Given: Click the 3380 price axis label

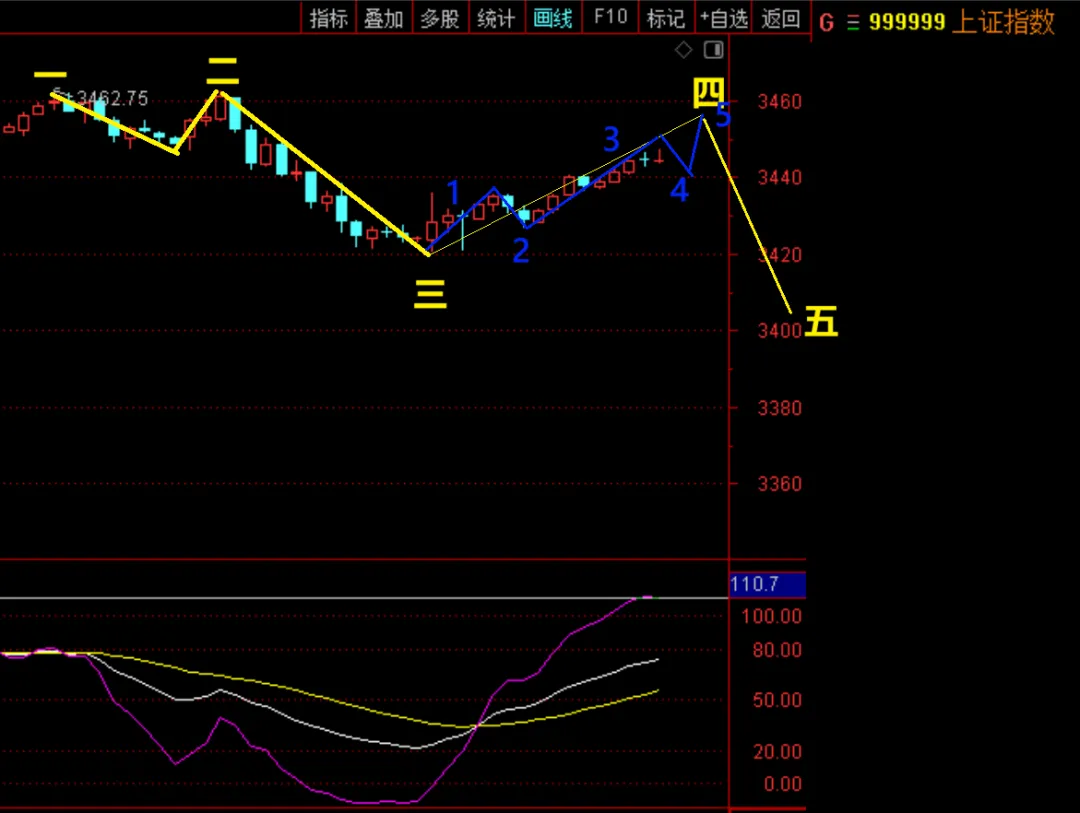Looking at the screenshot, I should coord(780,408).
